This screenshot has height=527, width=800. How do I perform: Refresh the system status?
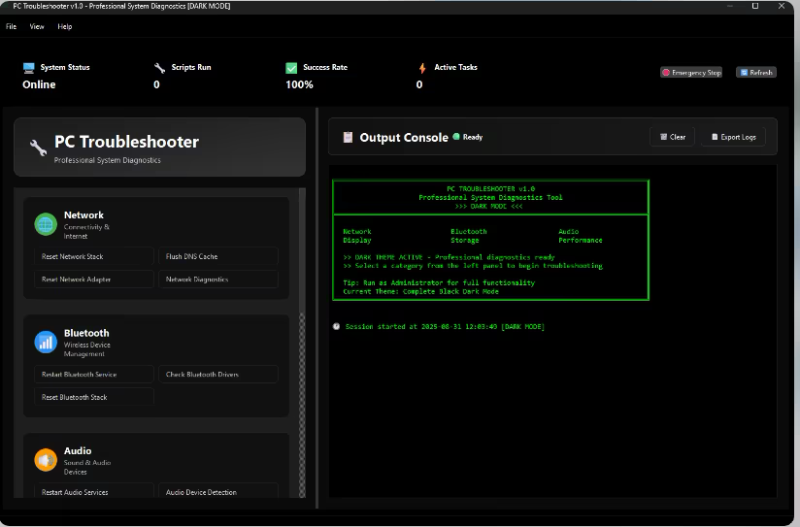tap(756, 73)
